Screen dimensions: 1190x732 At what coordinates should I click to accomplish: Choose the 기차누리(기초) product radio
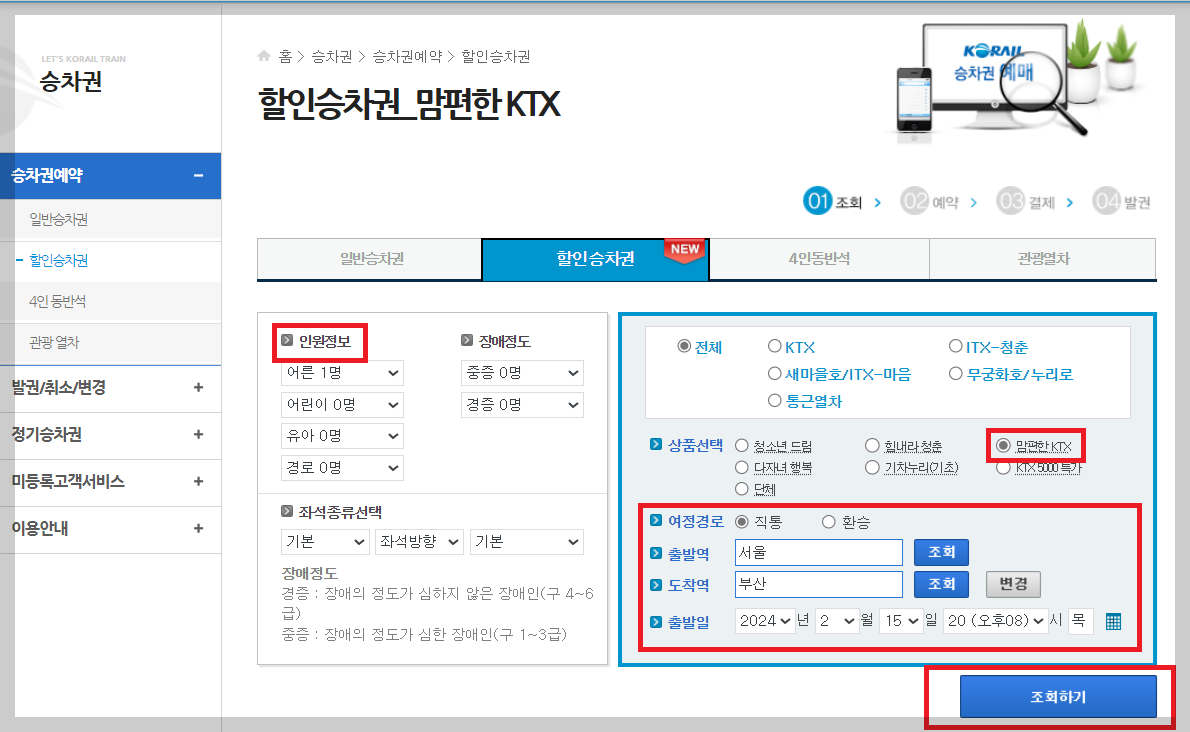point(872,467)
